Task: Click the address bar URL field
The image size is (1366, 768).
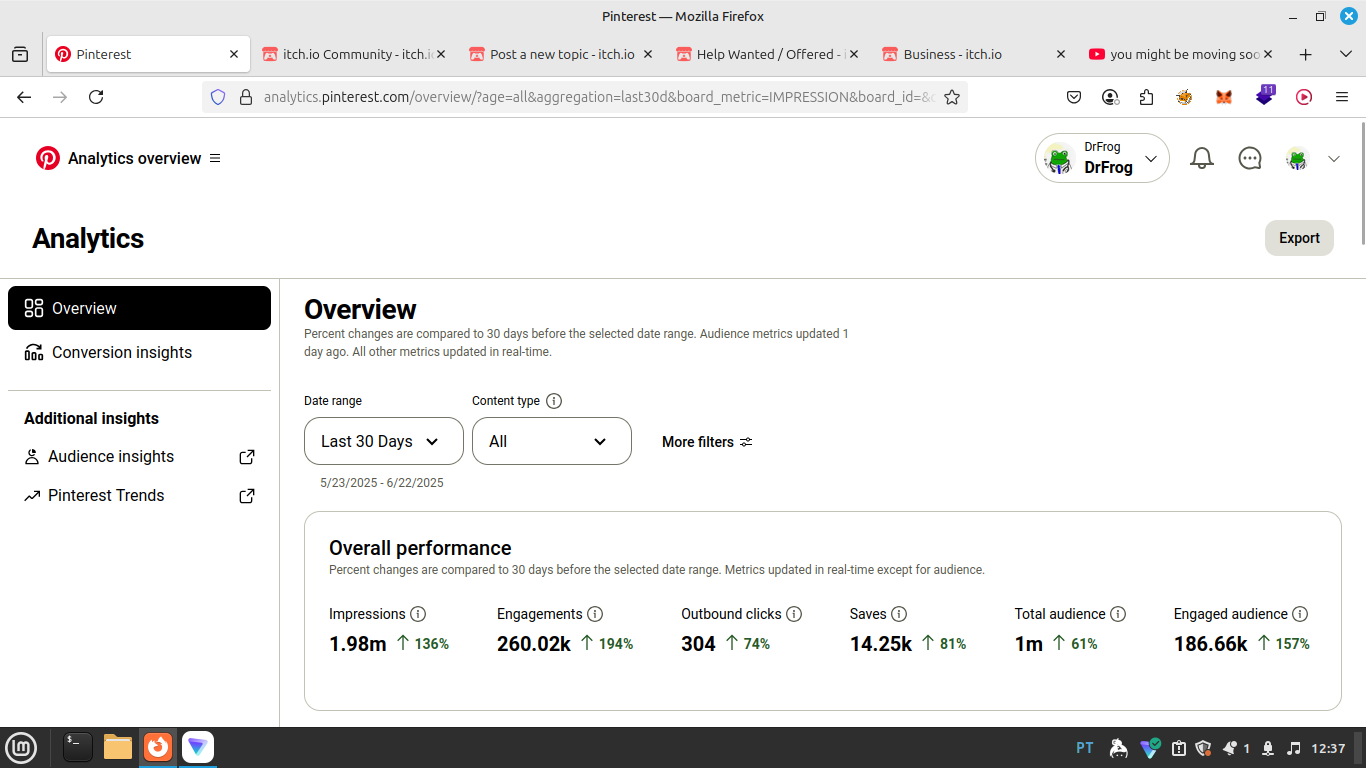Action: [x=600, y=97]
